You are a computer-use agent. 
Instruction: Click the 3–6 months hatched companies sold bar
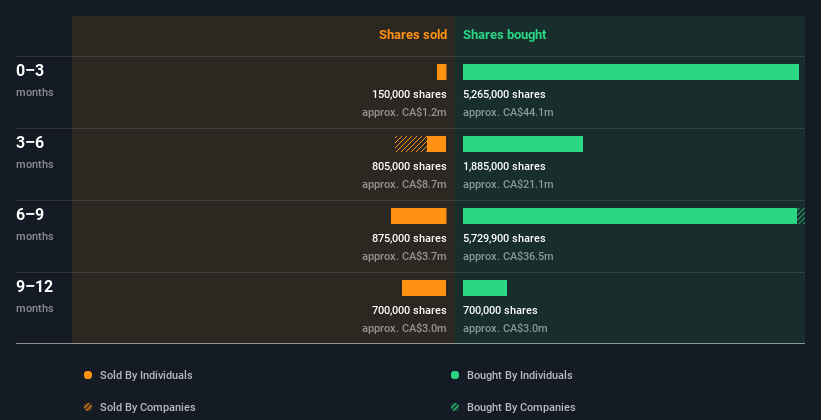coord(410,144)
